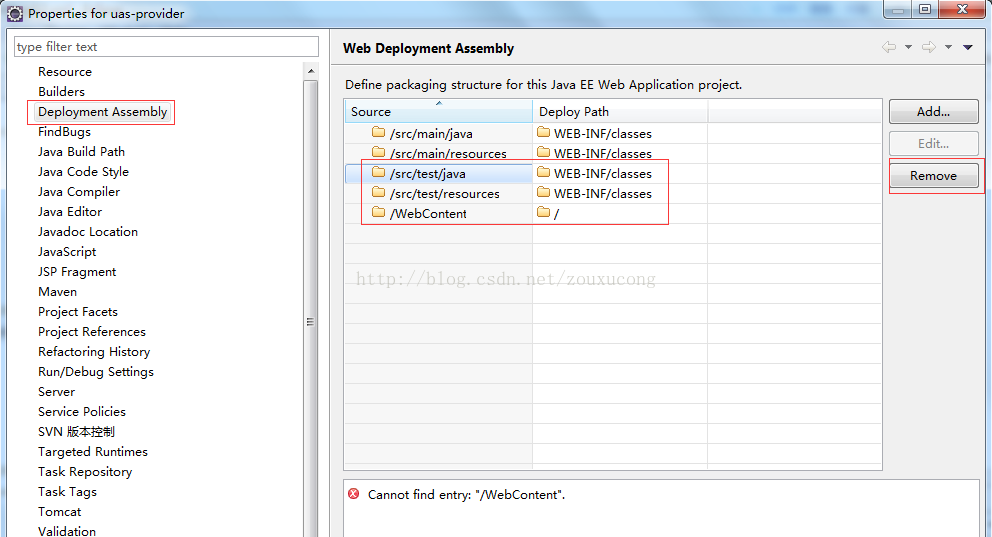Screen dimensions: 992x537
Task: Sort by the Source column header
Action: click(x=438, y=111)
